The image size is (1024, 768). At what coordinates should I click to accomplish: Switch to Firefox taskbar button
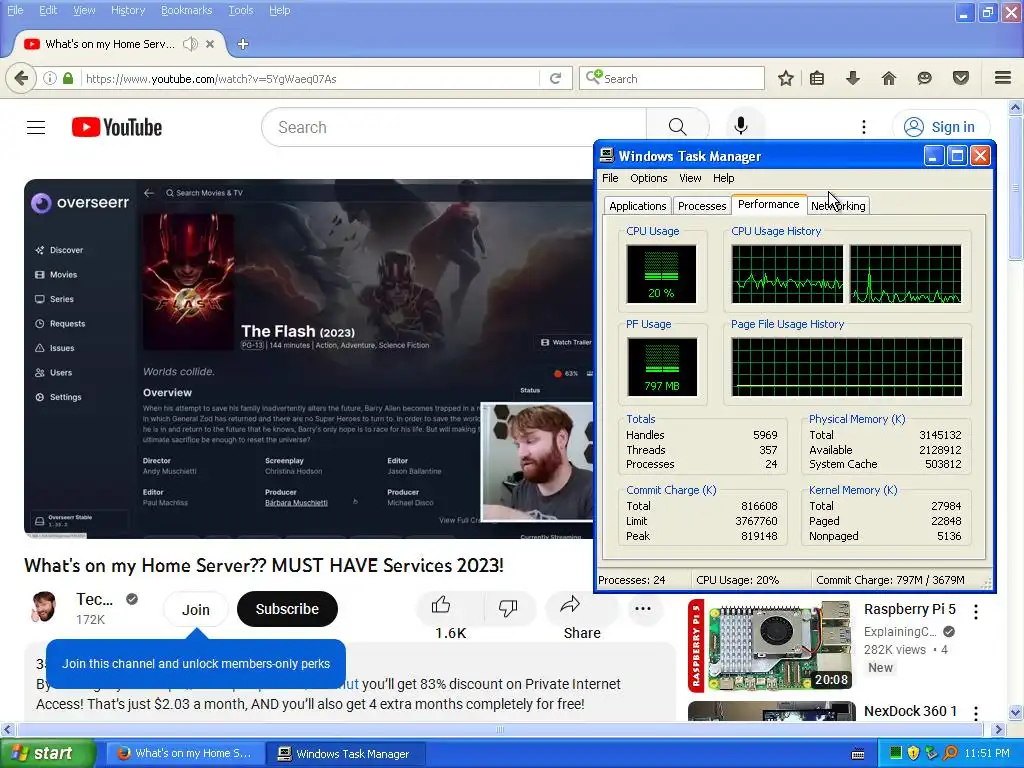[185, 754]
